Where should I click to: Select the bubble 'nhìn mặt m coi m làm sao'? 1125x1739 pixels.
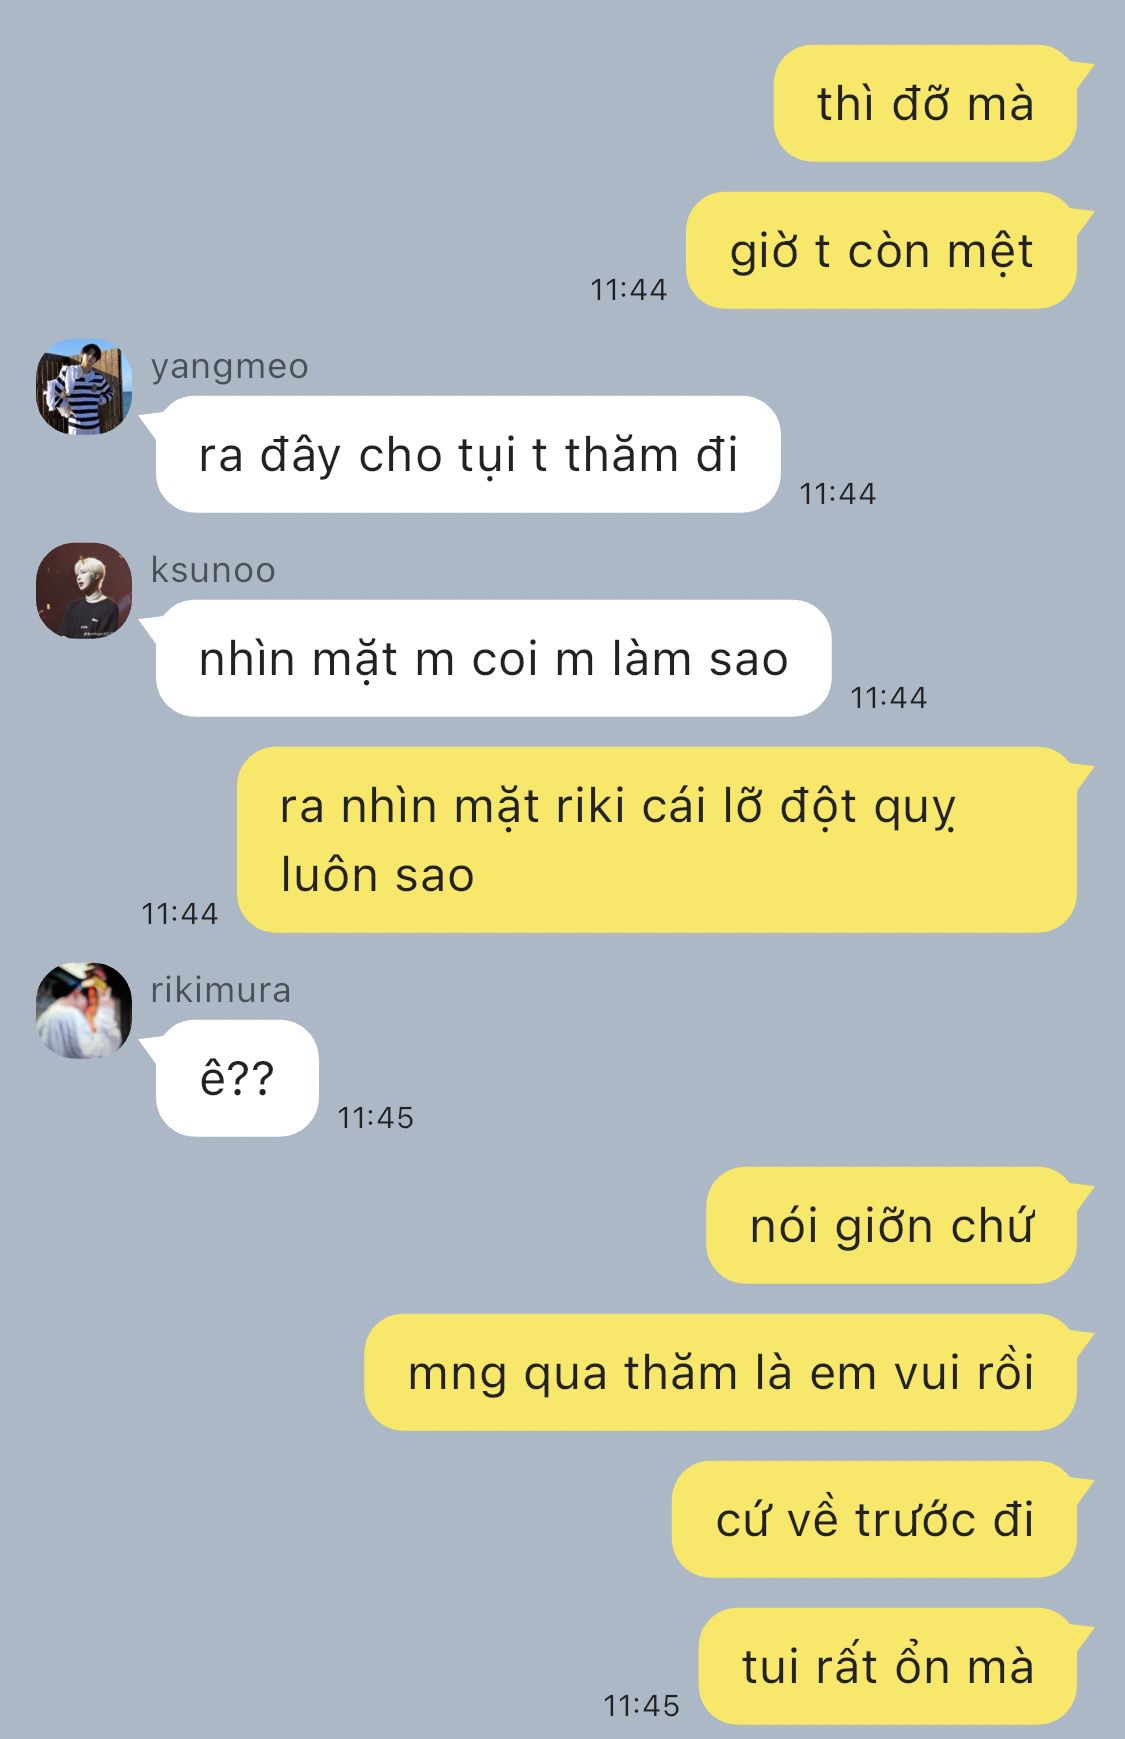pyautogui.click(x=494, y=659)
